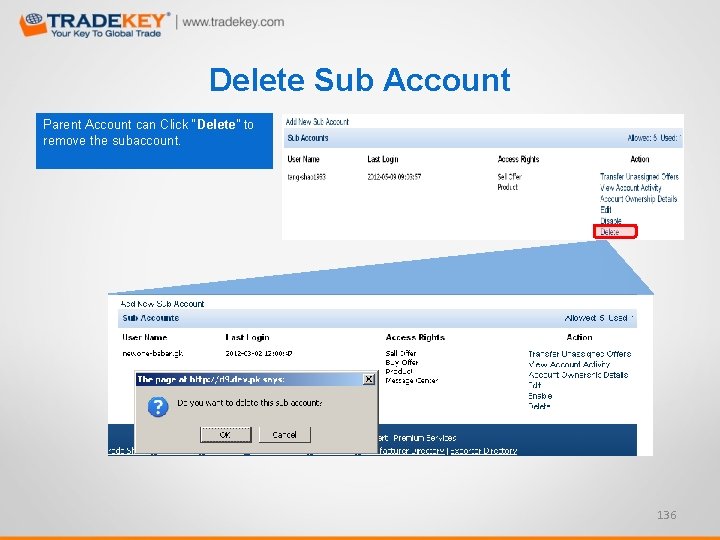Viewport: 720px width, 540px height.
Task: Click Add New Sub Account in lower panel
Action: (x=163, y=304)
